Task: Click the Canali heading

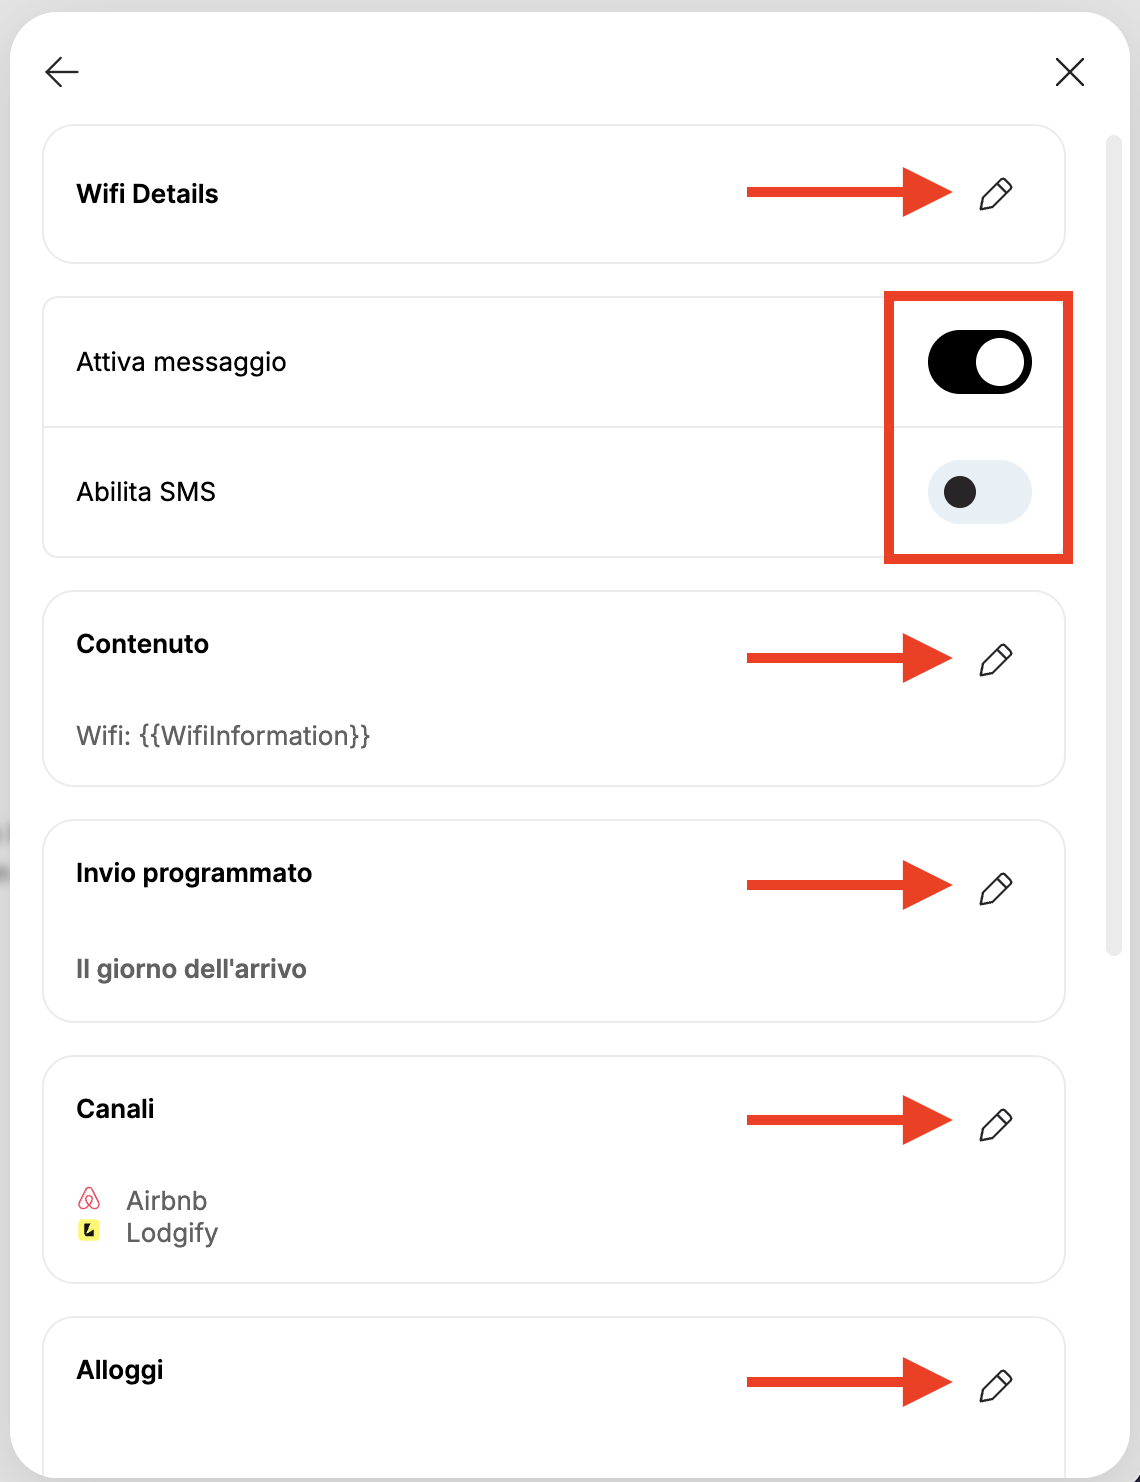Action: click(115, 1109)
